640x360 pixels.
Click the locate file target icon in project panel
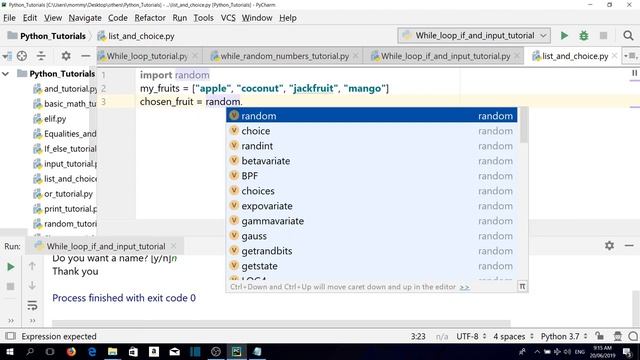pyautogui.click(x=22, y=56)
